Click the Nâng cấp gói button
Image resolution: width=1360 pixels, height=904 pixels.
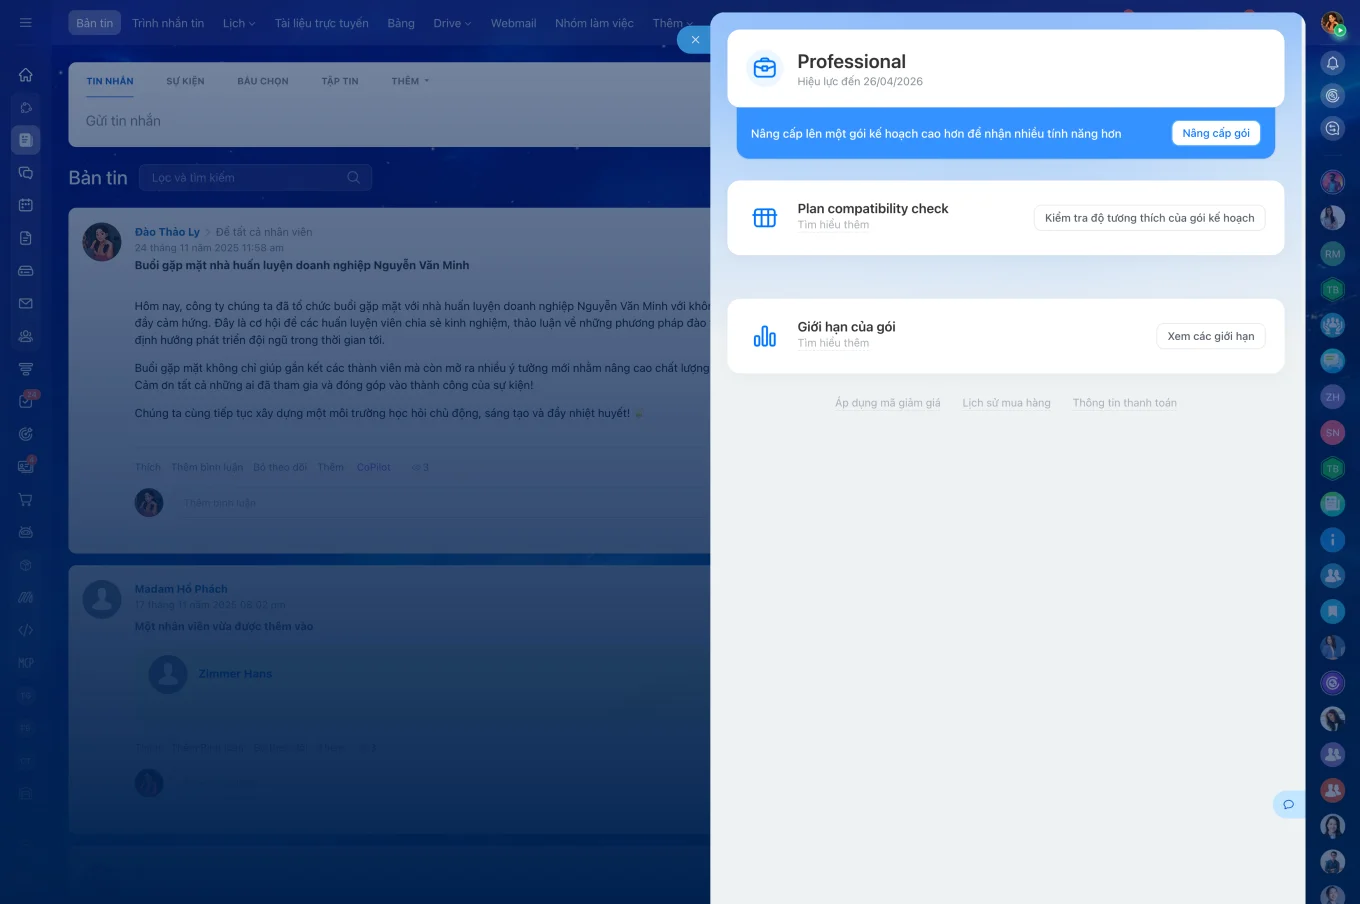click(x=1216, y=133)
